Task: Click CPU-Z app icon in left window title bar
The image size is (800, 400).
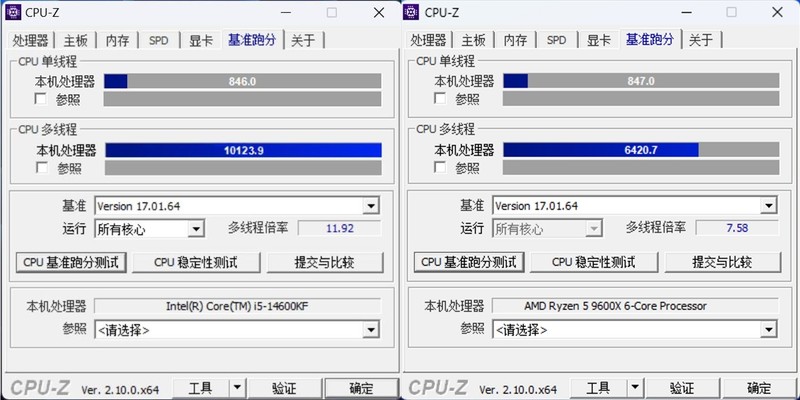Action: point(13,12)
